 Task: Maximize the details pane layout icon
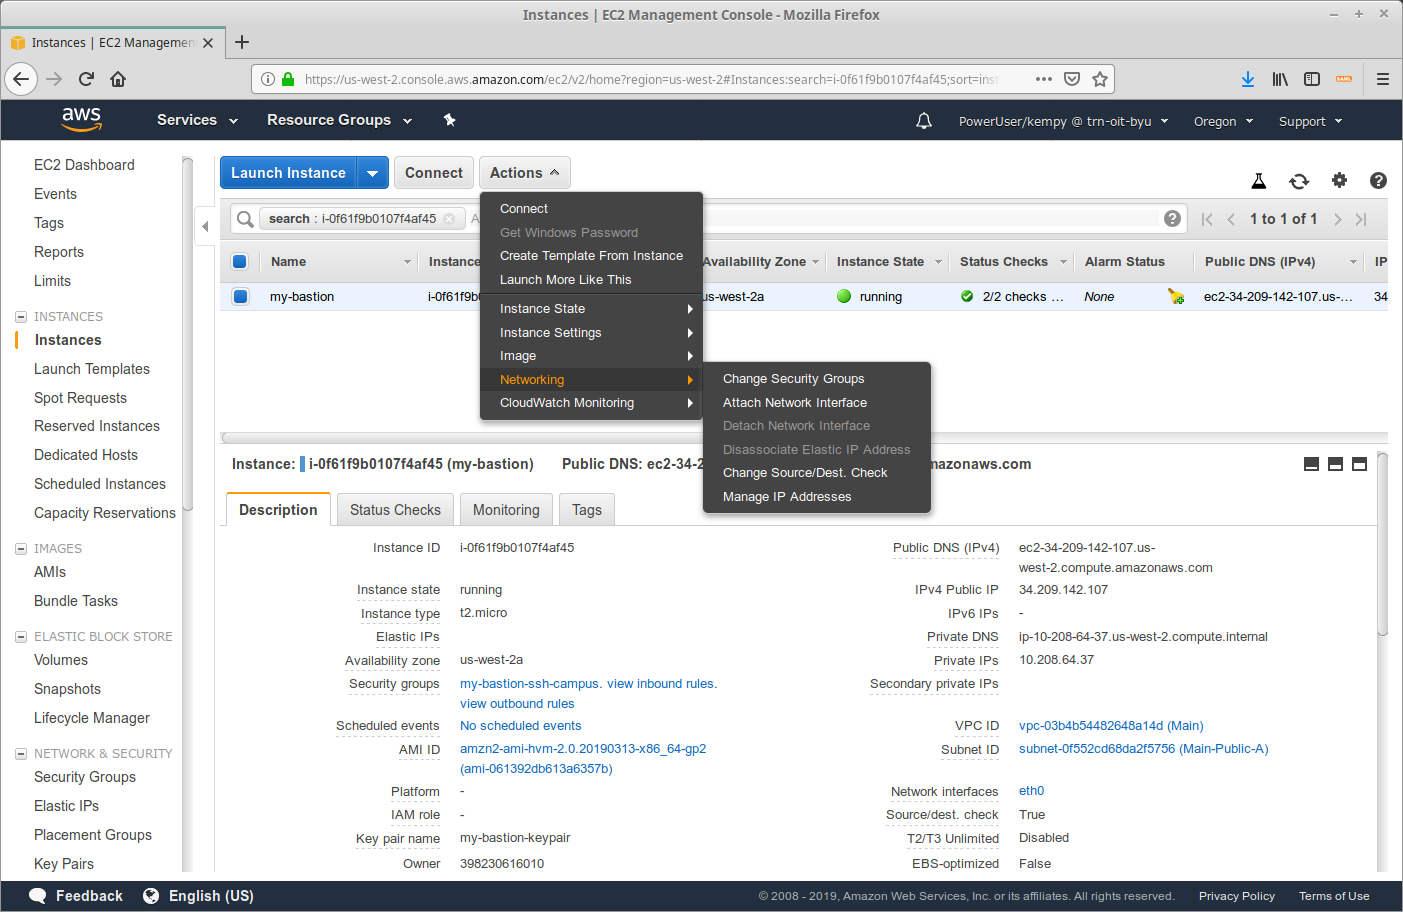point(1359,464)
